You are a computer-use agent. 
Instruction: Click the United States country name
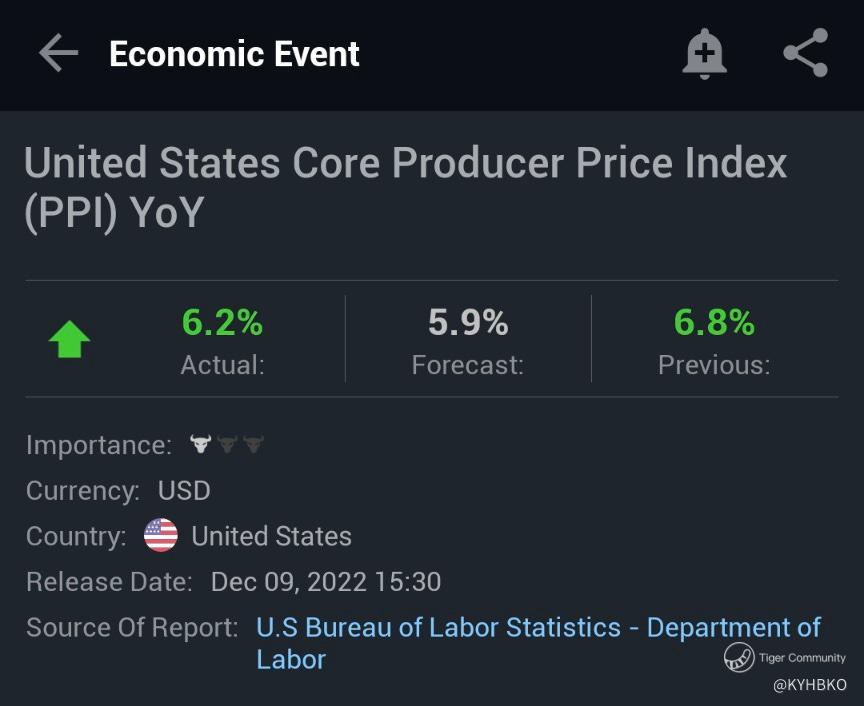[271, 537]
